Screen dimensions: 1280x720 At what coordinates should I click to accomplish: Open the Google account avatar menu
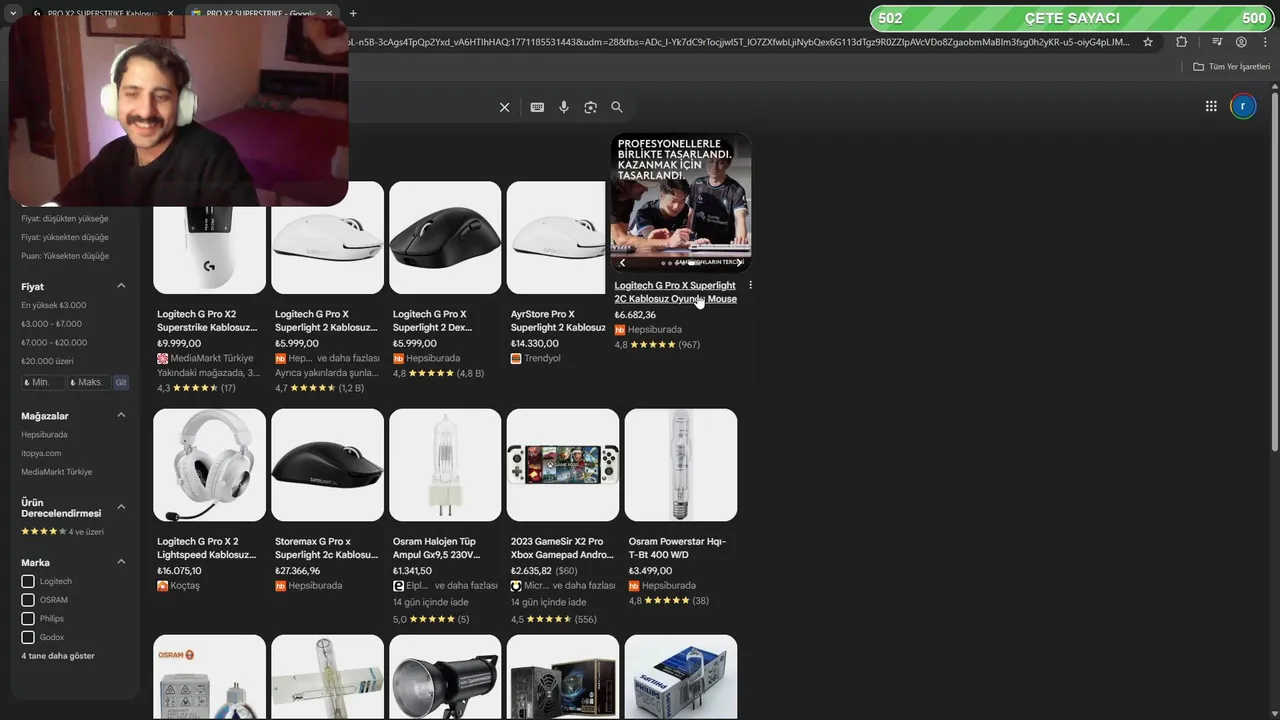[1243, 106]
